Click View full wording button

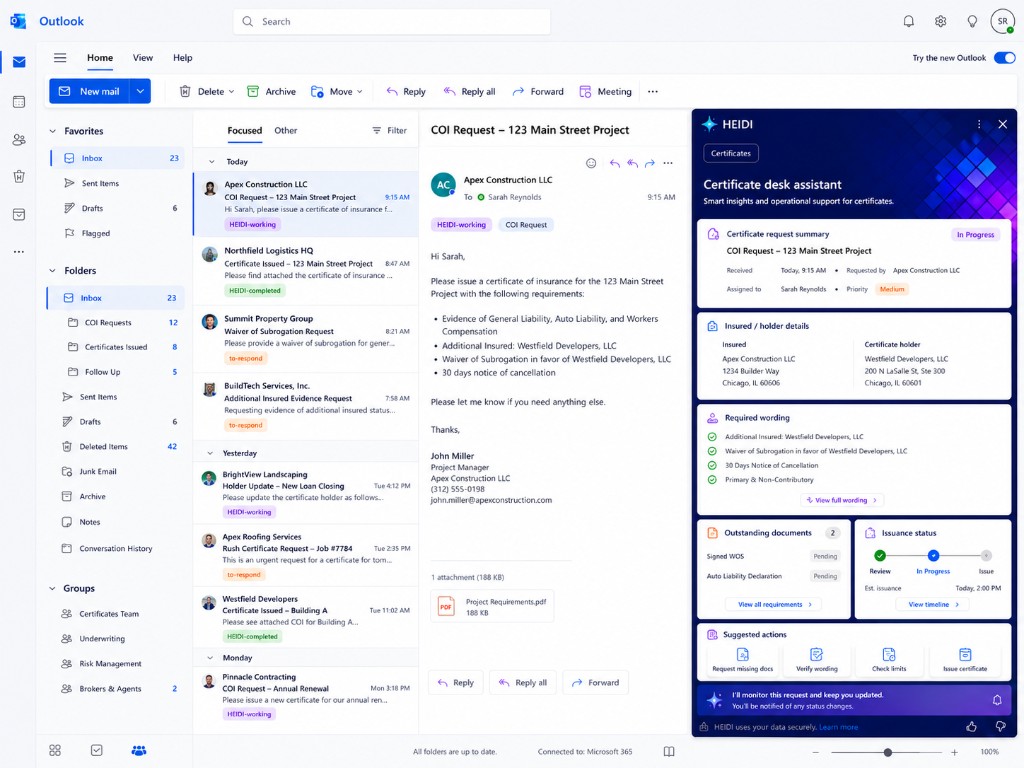842,500
